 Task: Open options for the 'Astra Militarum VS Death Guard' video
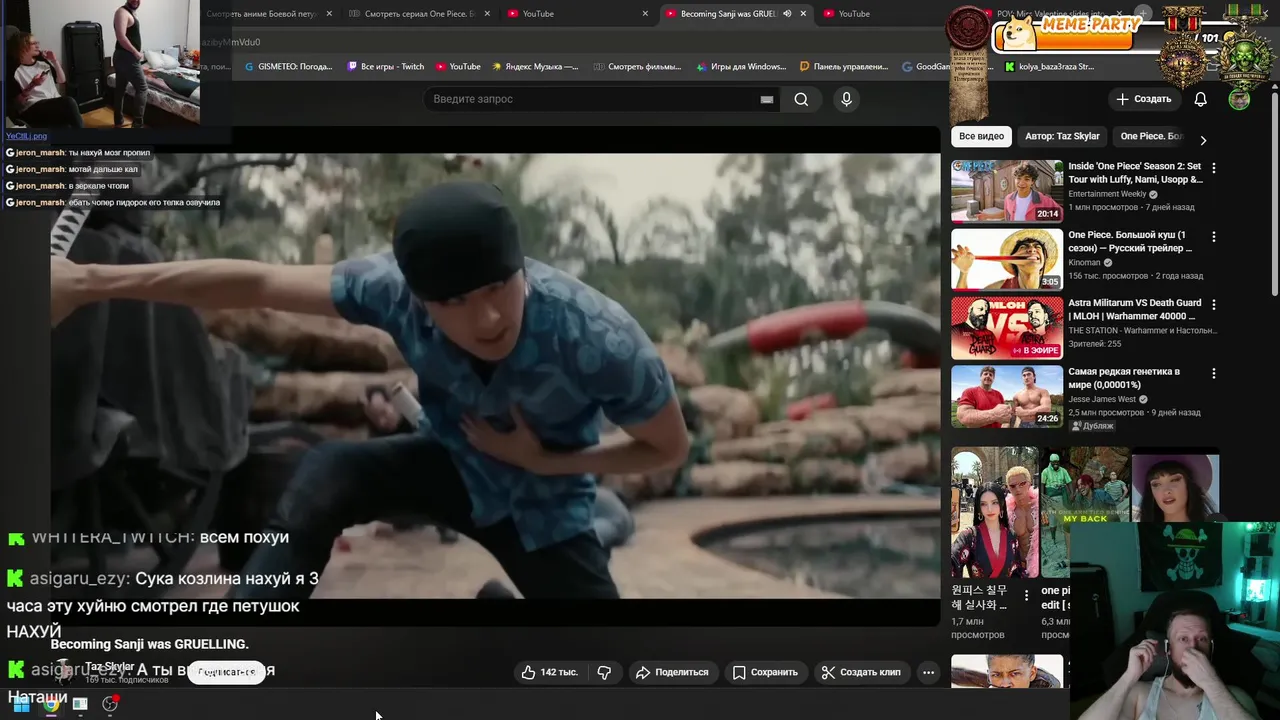(x=1213, y=305)
